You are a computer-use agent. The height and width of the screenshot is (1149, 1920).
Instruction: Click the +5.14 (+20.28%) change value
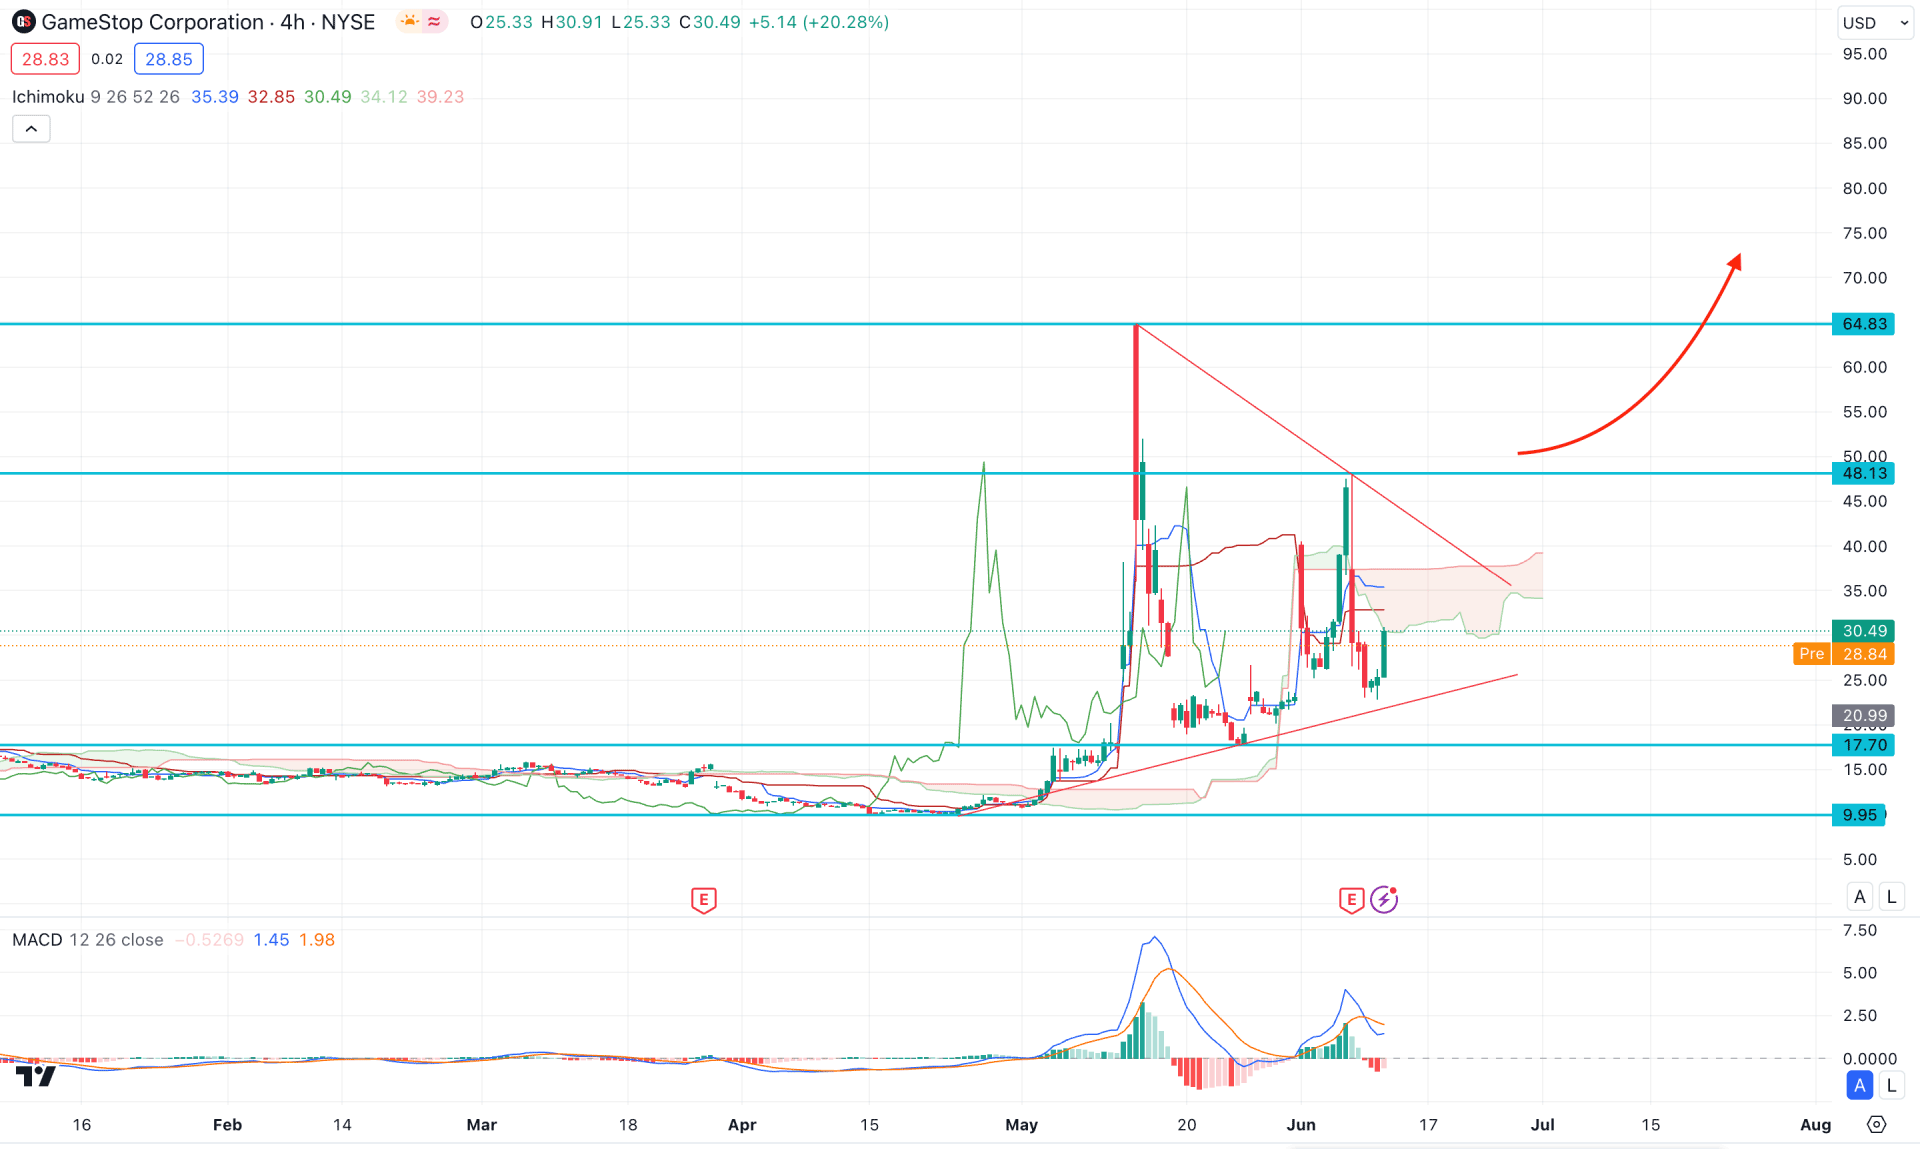pos(818,22)
